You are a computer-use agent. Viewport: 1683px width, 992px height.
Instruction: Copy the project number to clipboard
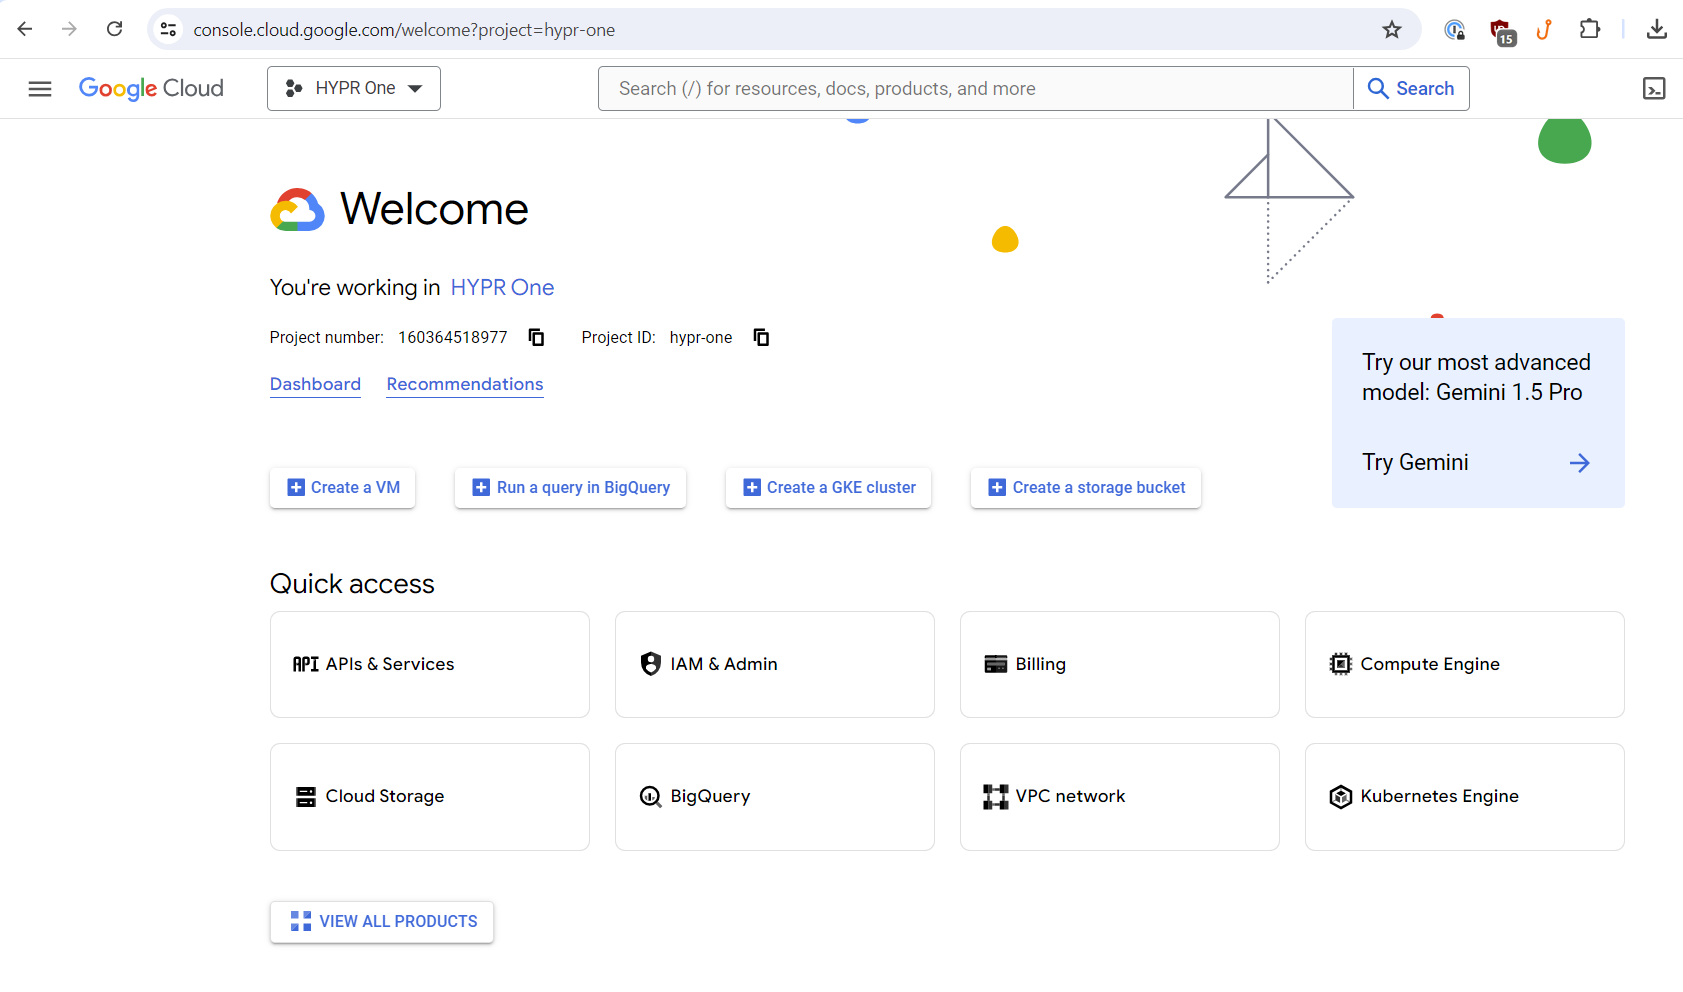[x=536, y=337]
